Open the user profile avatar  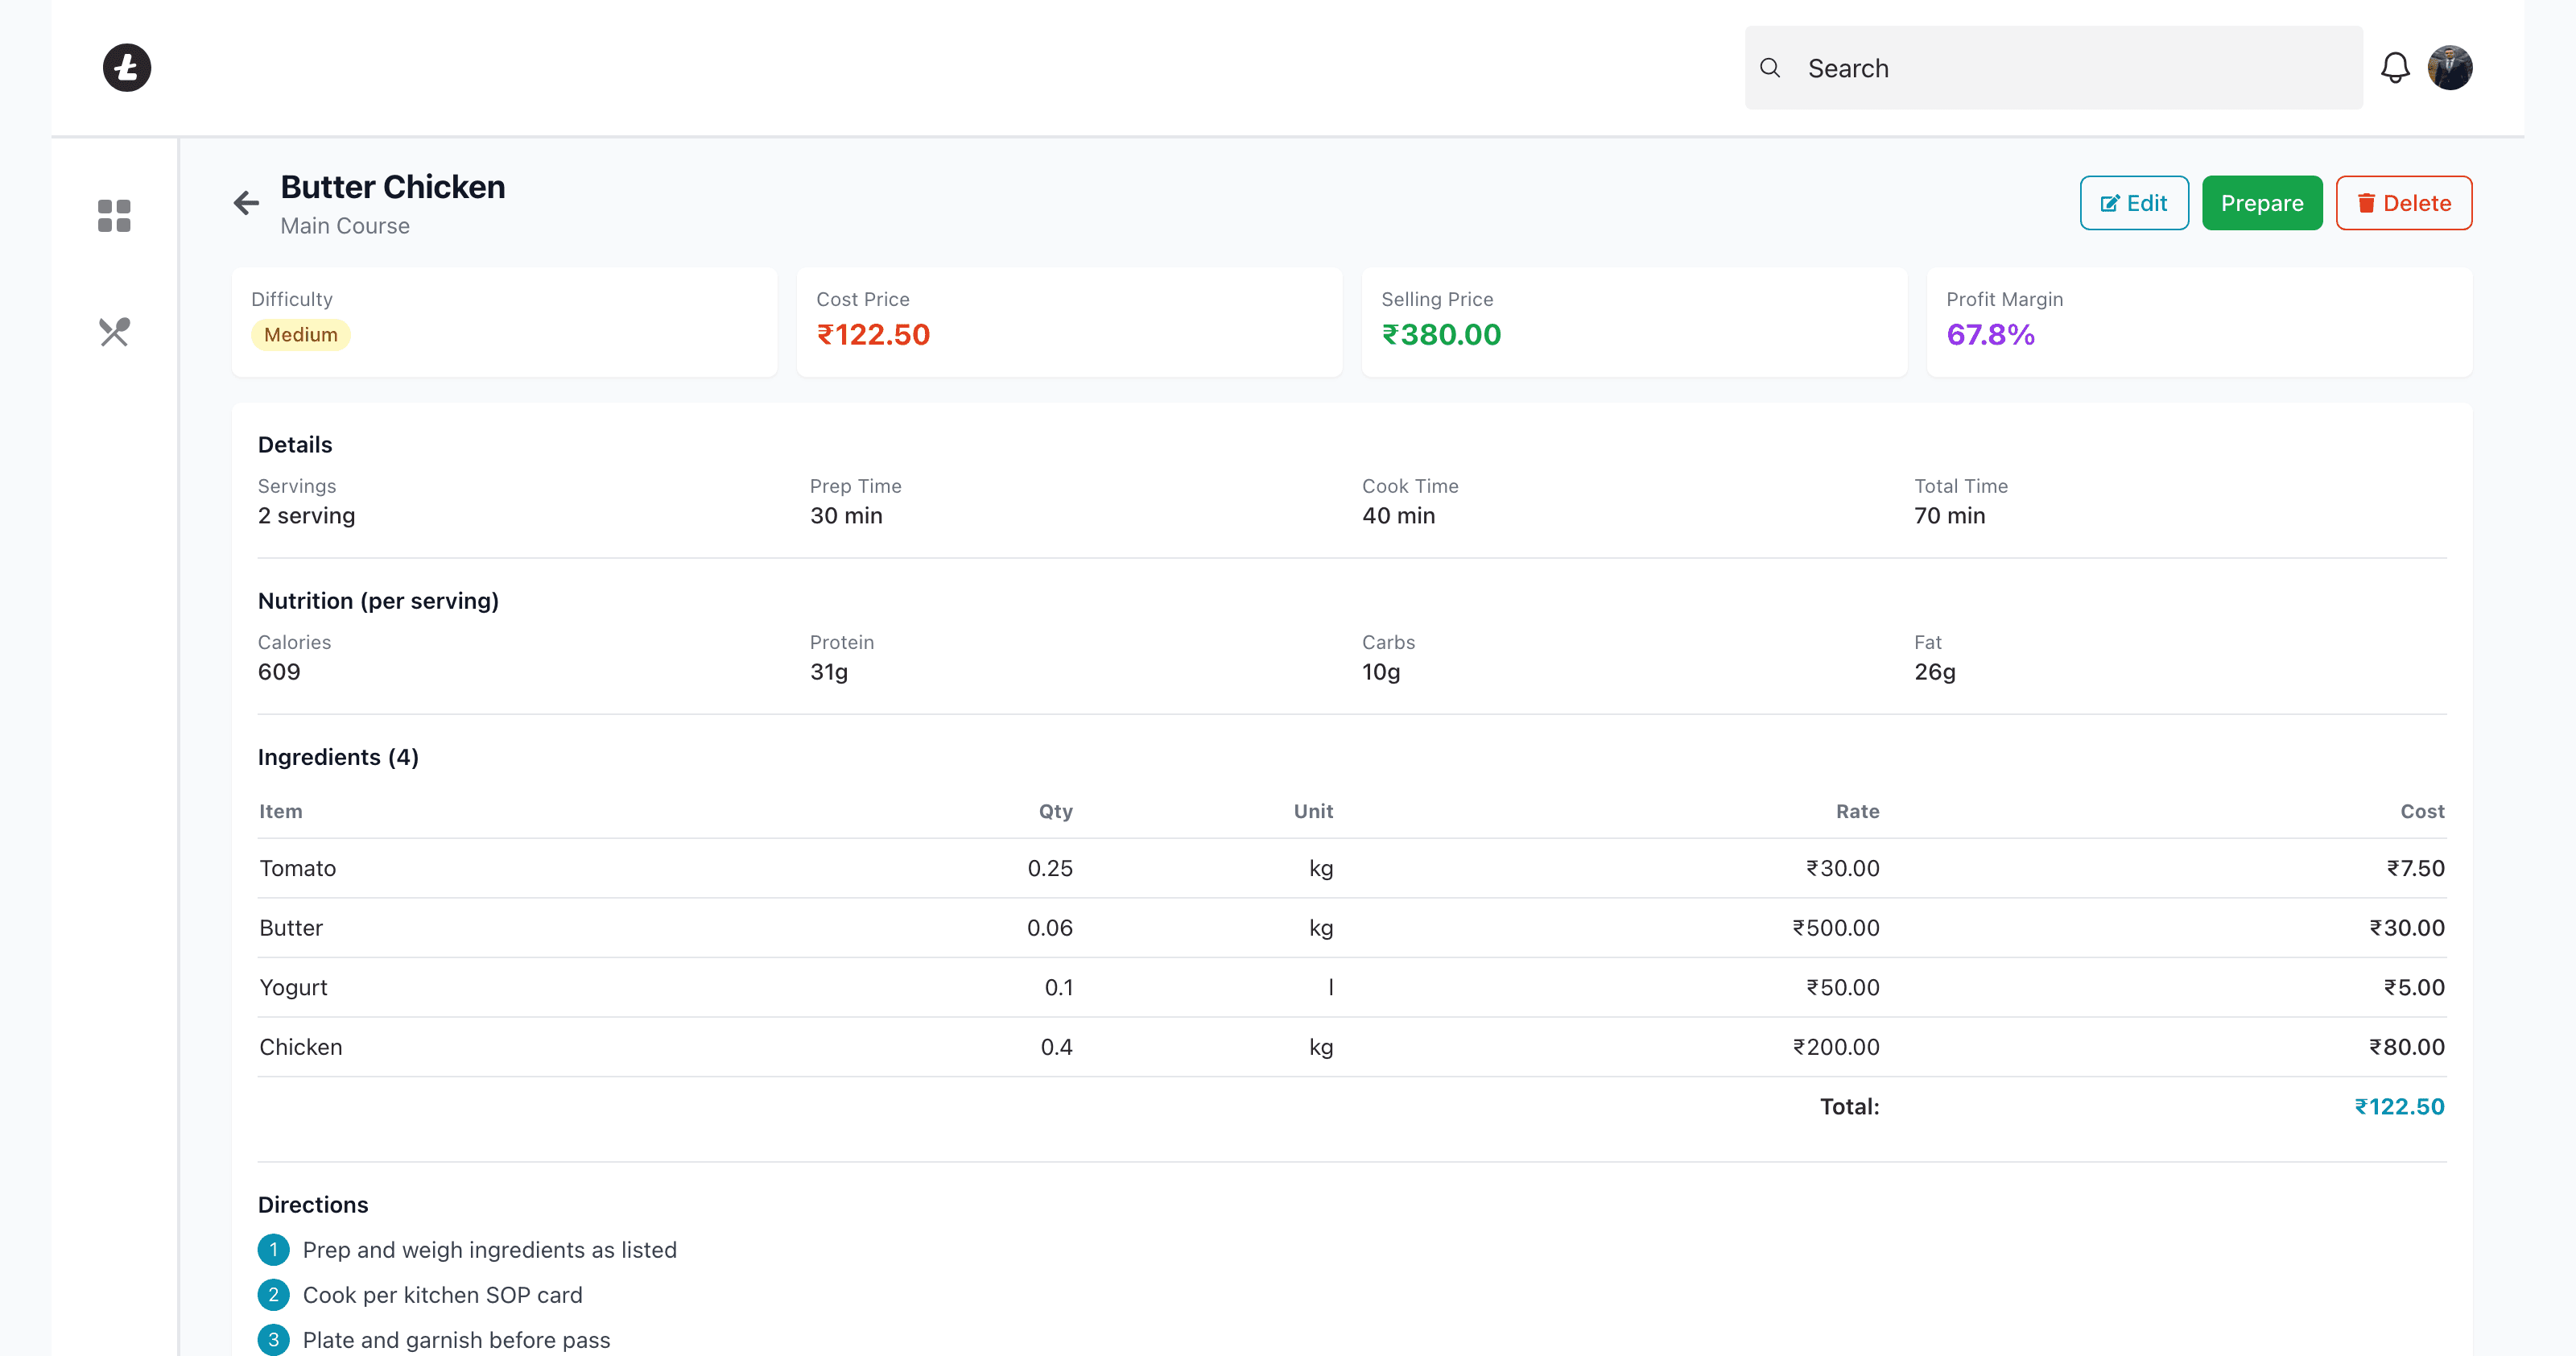click(2450, 68)
